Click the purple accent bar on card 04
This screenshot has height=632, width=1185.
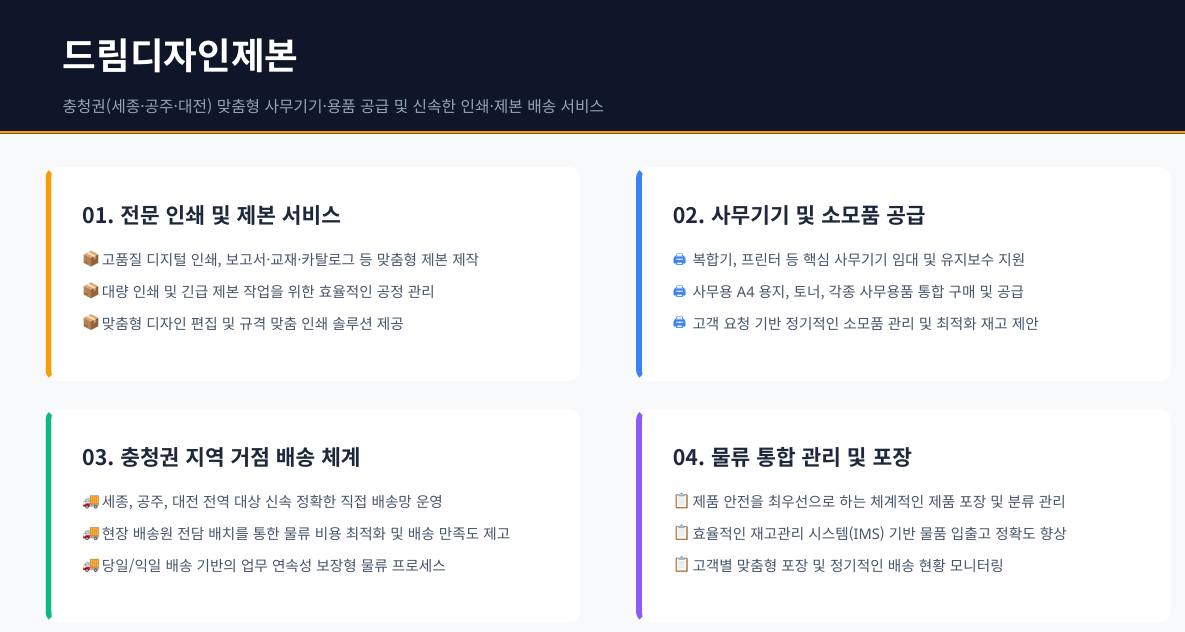pos(639,516)
